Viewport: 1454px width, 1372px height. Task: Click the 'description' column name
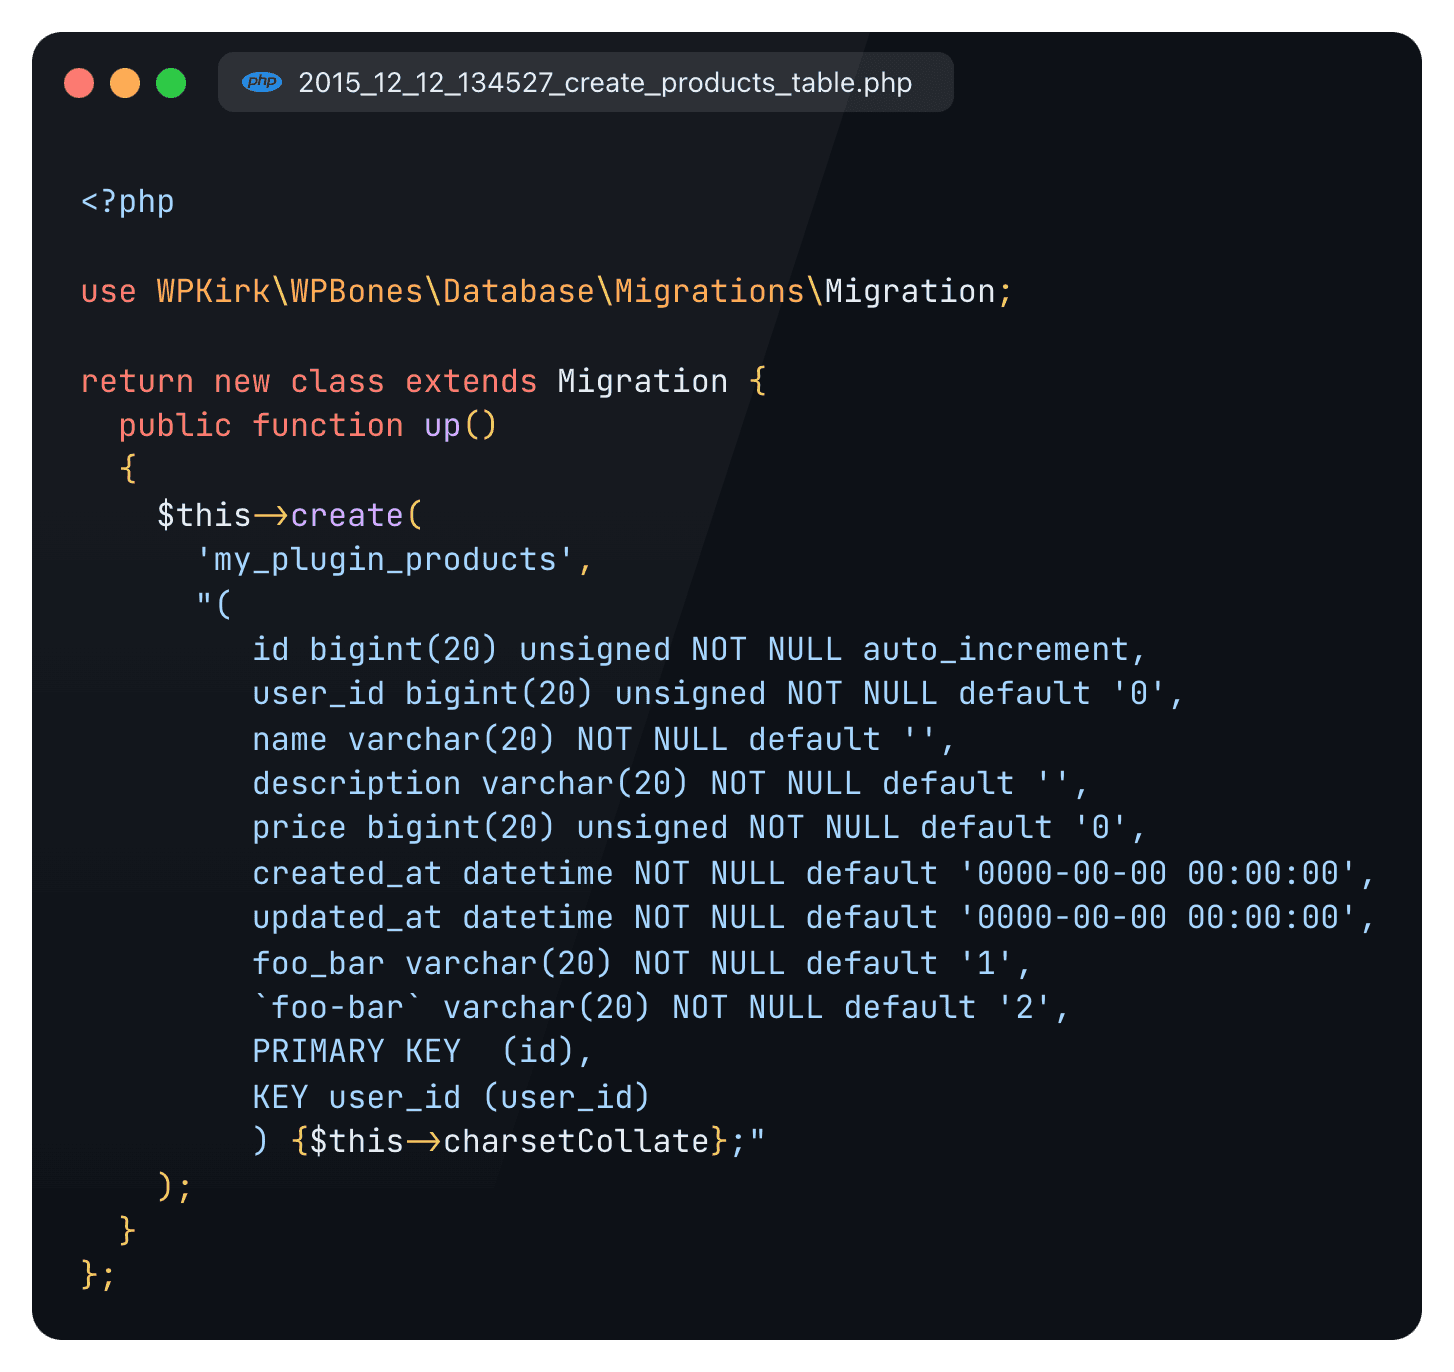tap(356, 784)
